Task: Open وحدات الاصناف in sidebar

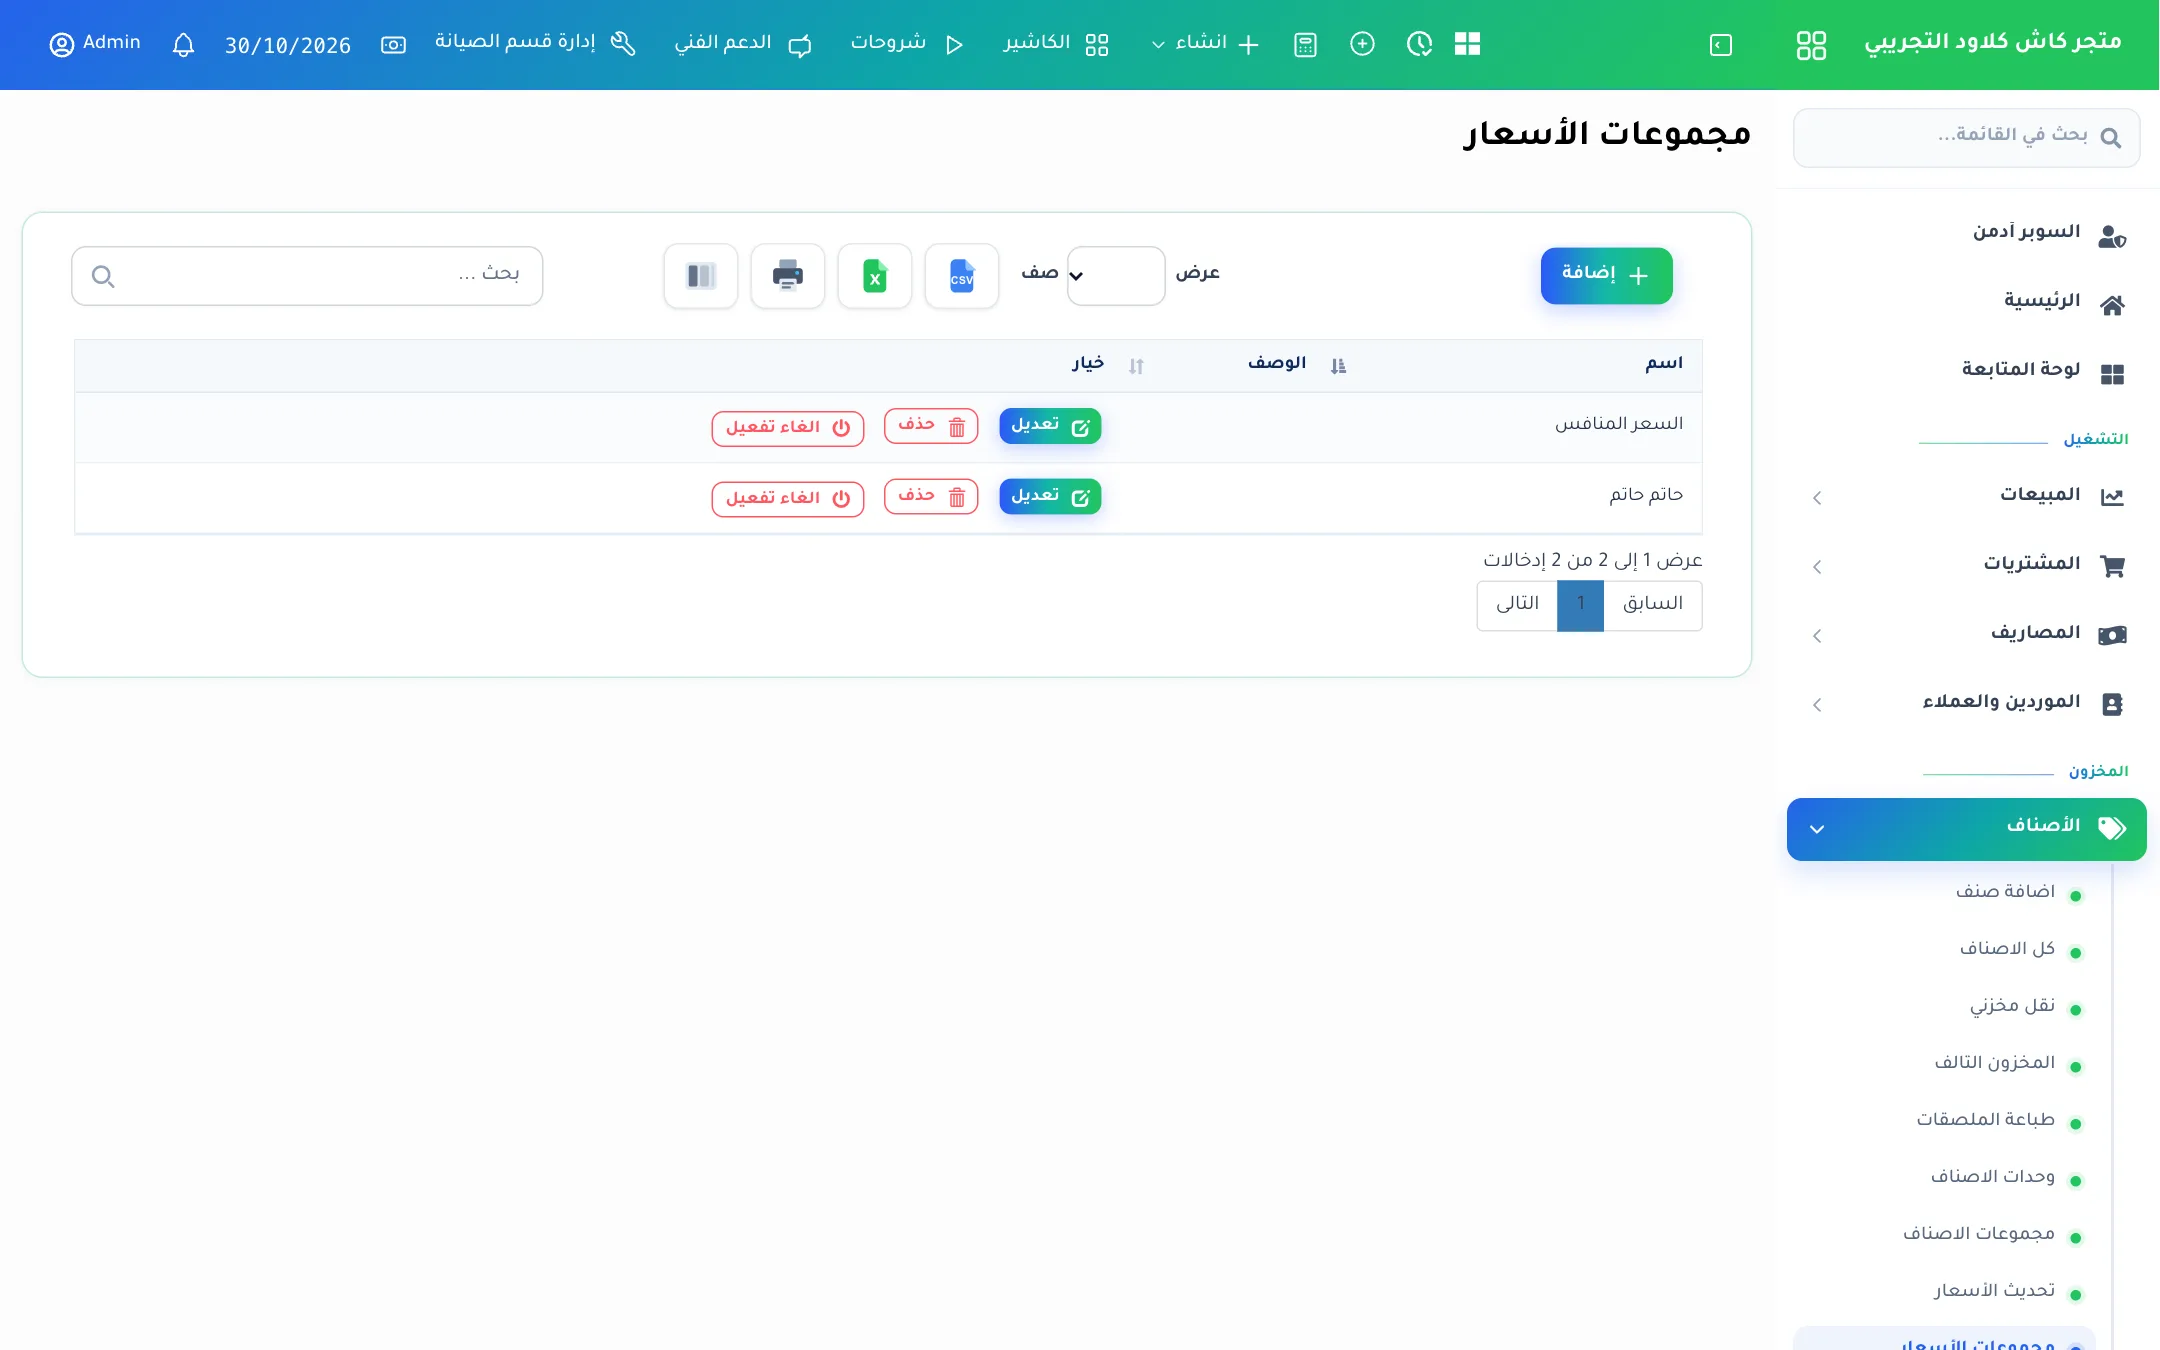Action: [x=1992, y=1177]
